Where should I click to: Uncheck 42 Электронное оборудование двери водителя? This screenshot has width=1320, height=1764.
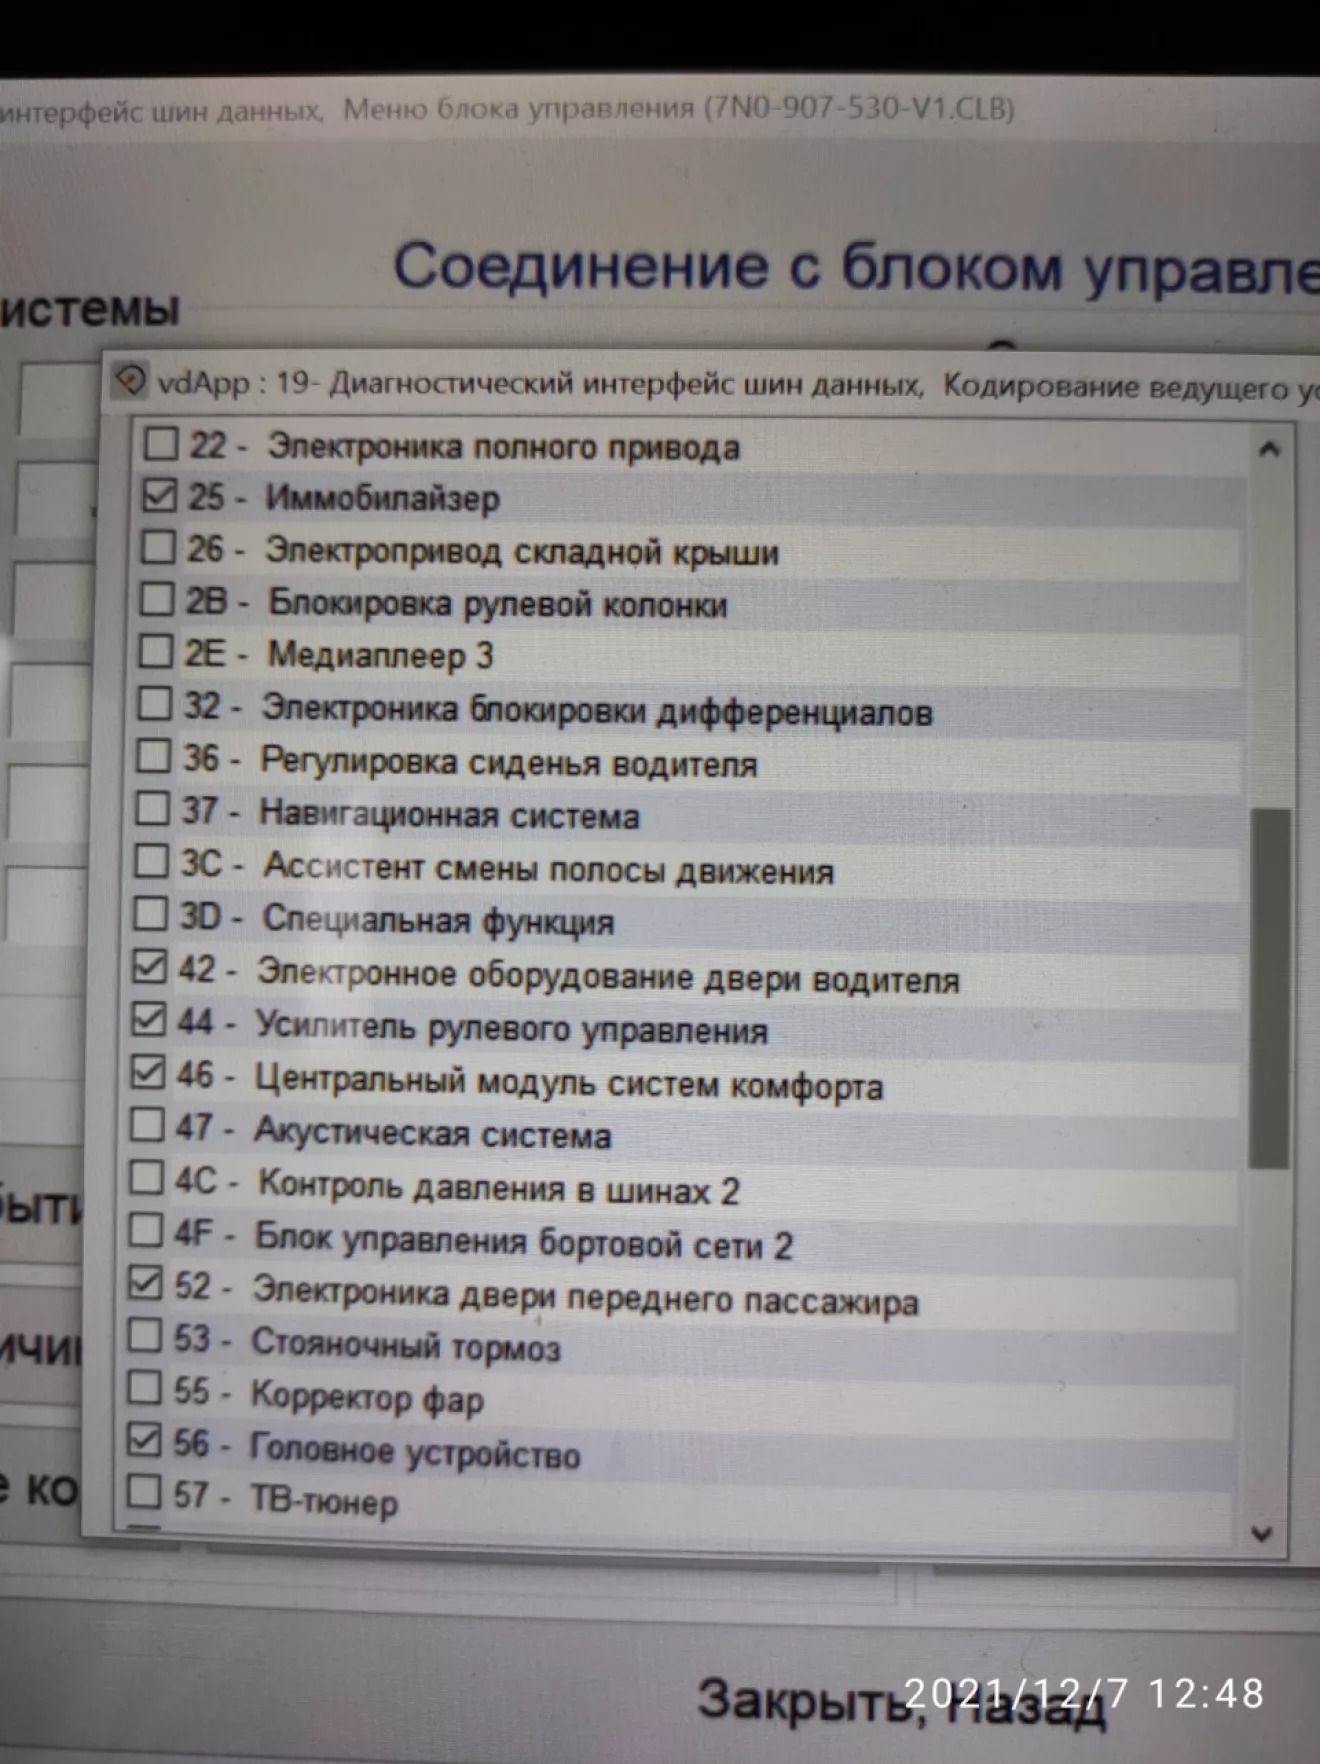click(x=150, y=966)
